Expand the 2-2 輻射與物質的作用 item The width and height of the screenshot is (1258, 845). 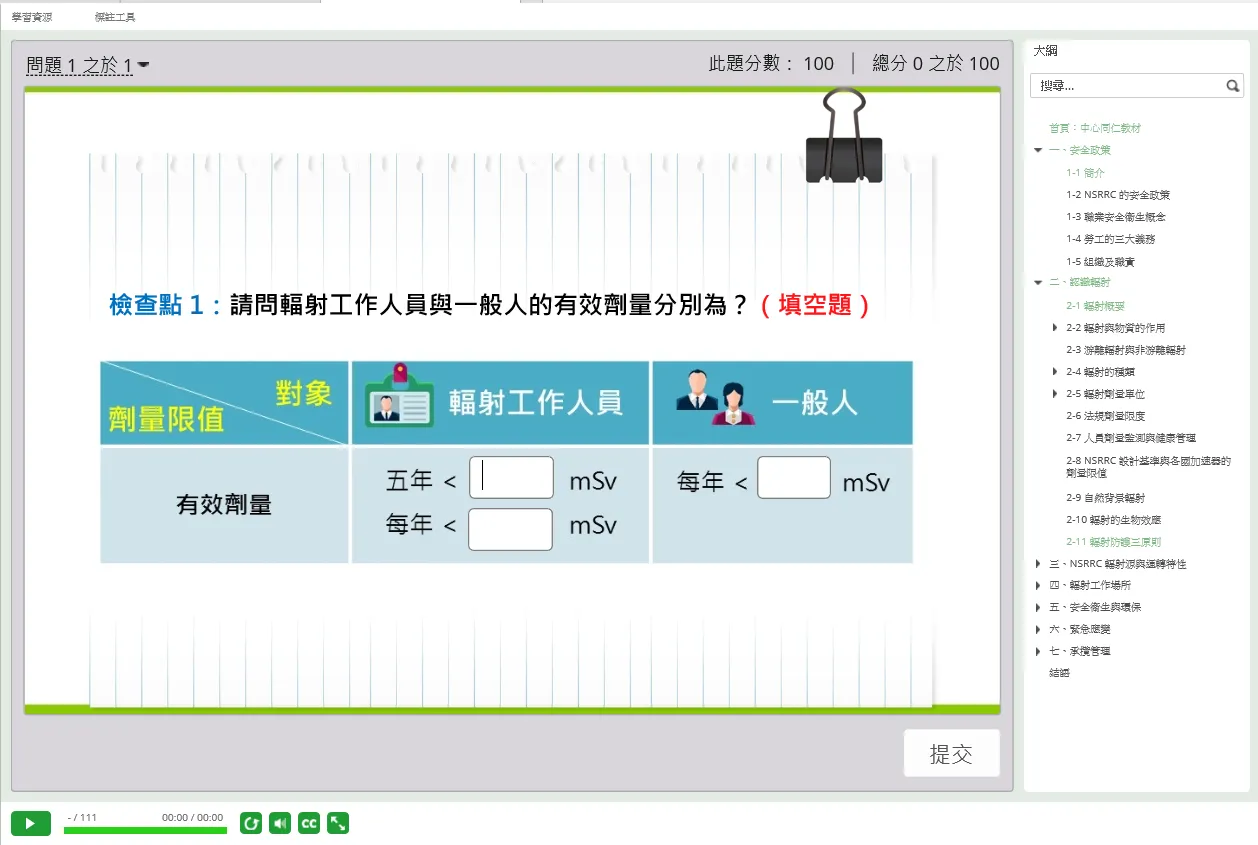pyautogui.click(x=1055, y=328)
